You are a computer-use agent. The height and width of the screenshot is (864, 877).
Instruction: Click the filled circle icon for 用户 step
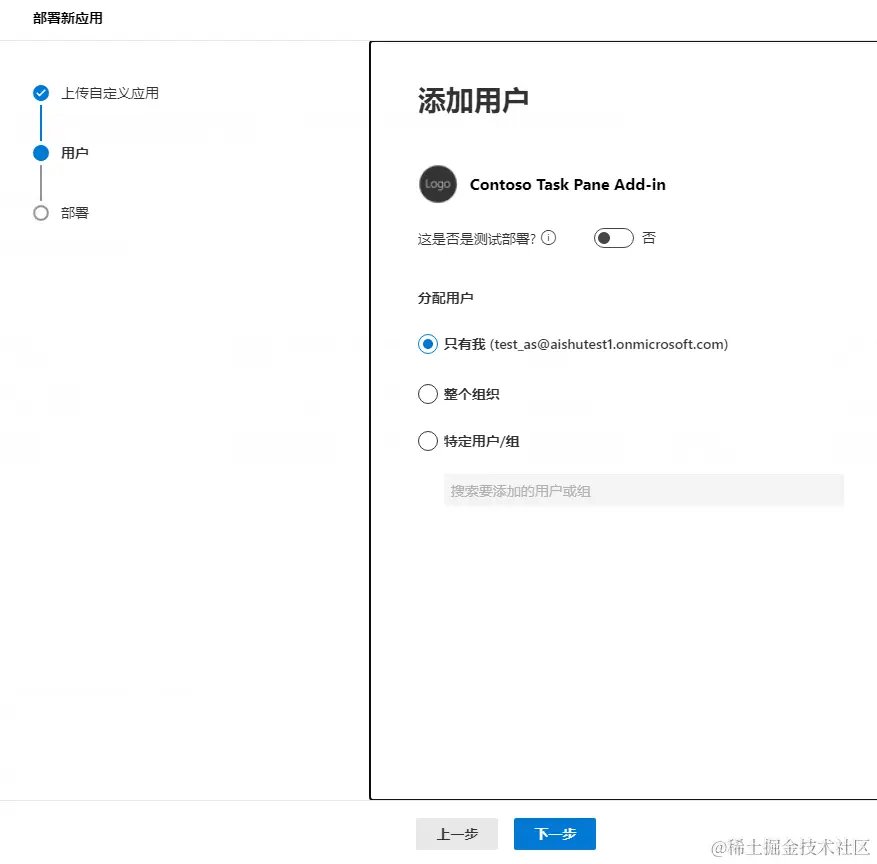point(40,153)
